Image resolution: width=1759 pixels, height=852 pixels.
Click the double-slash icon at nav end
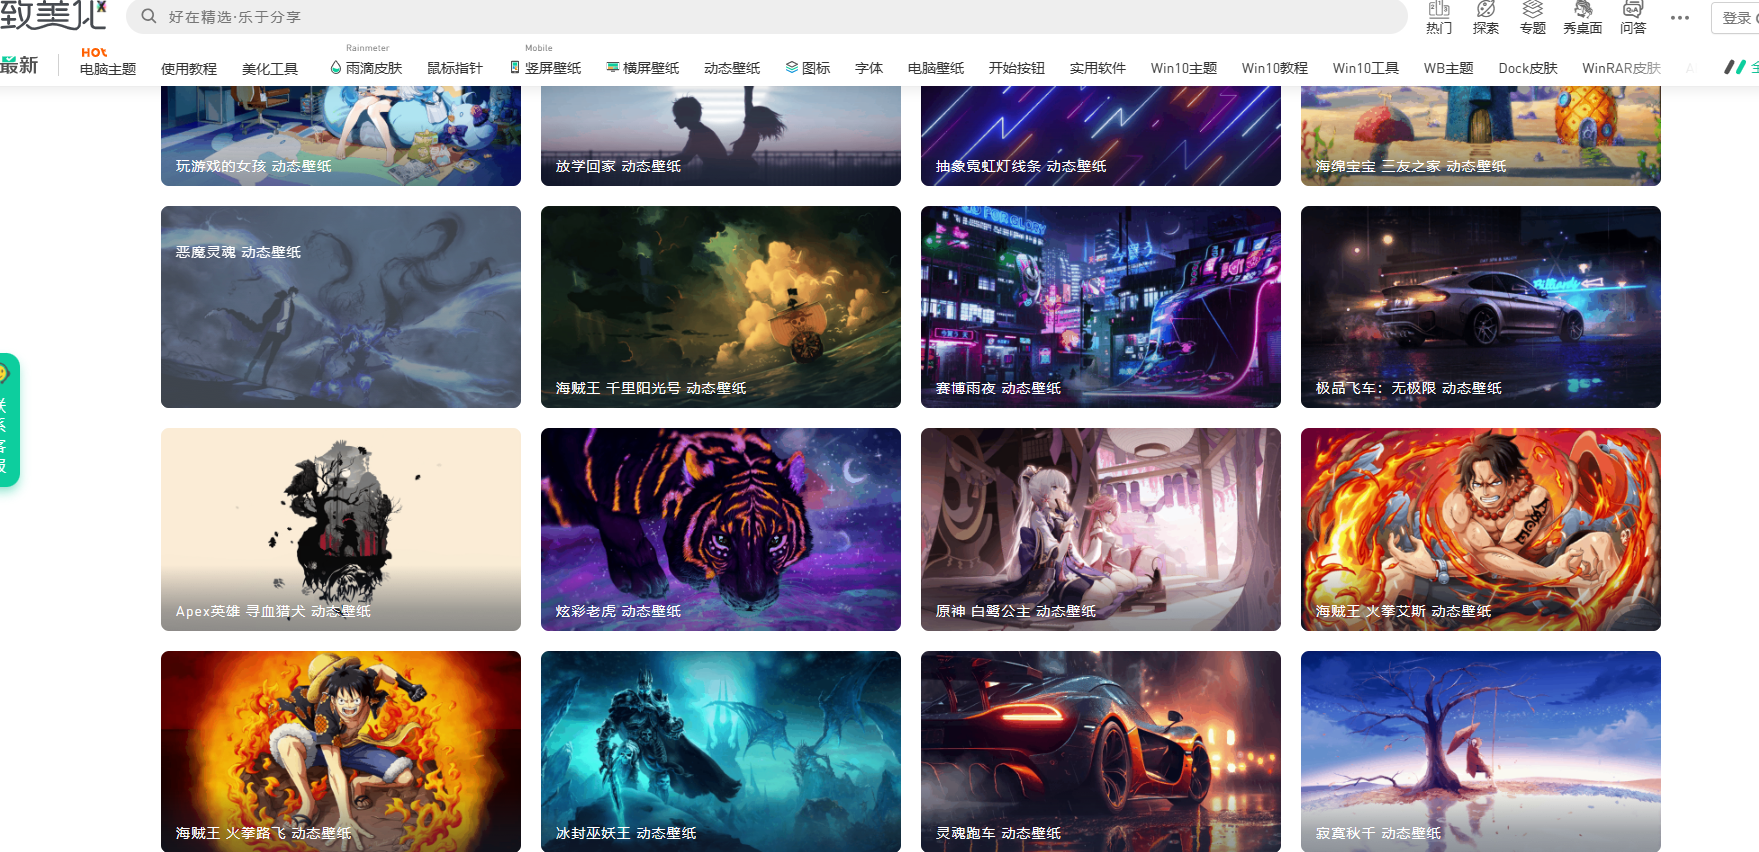click(1735, 67)
